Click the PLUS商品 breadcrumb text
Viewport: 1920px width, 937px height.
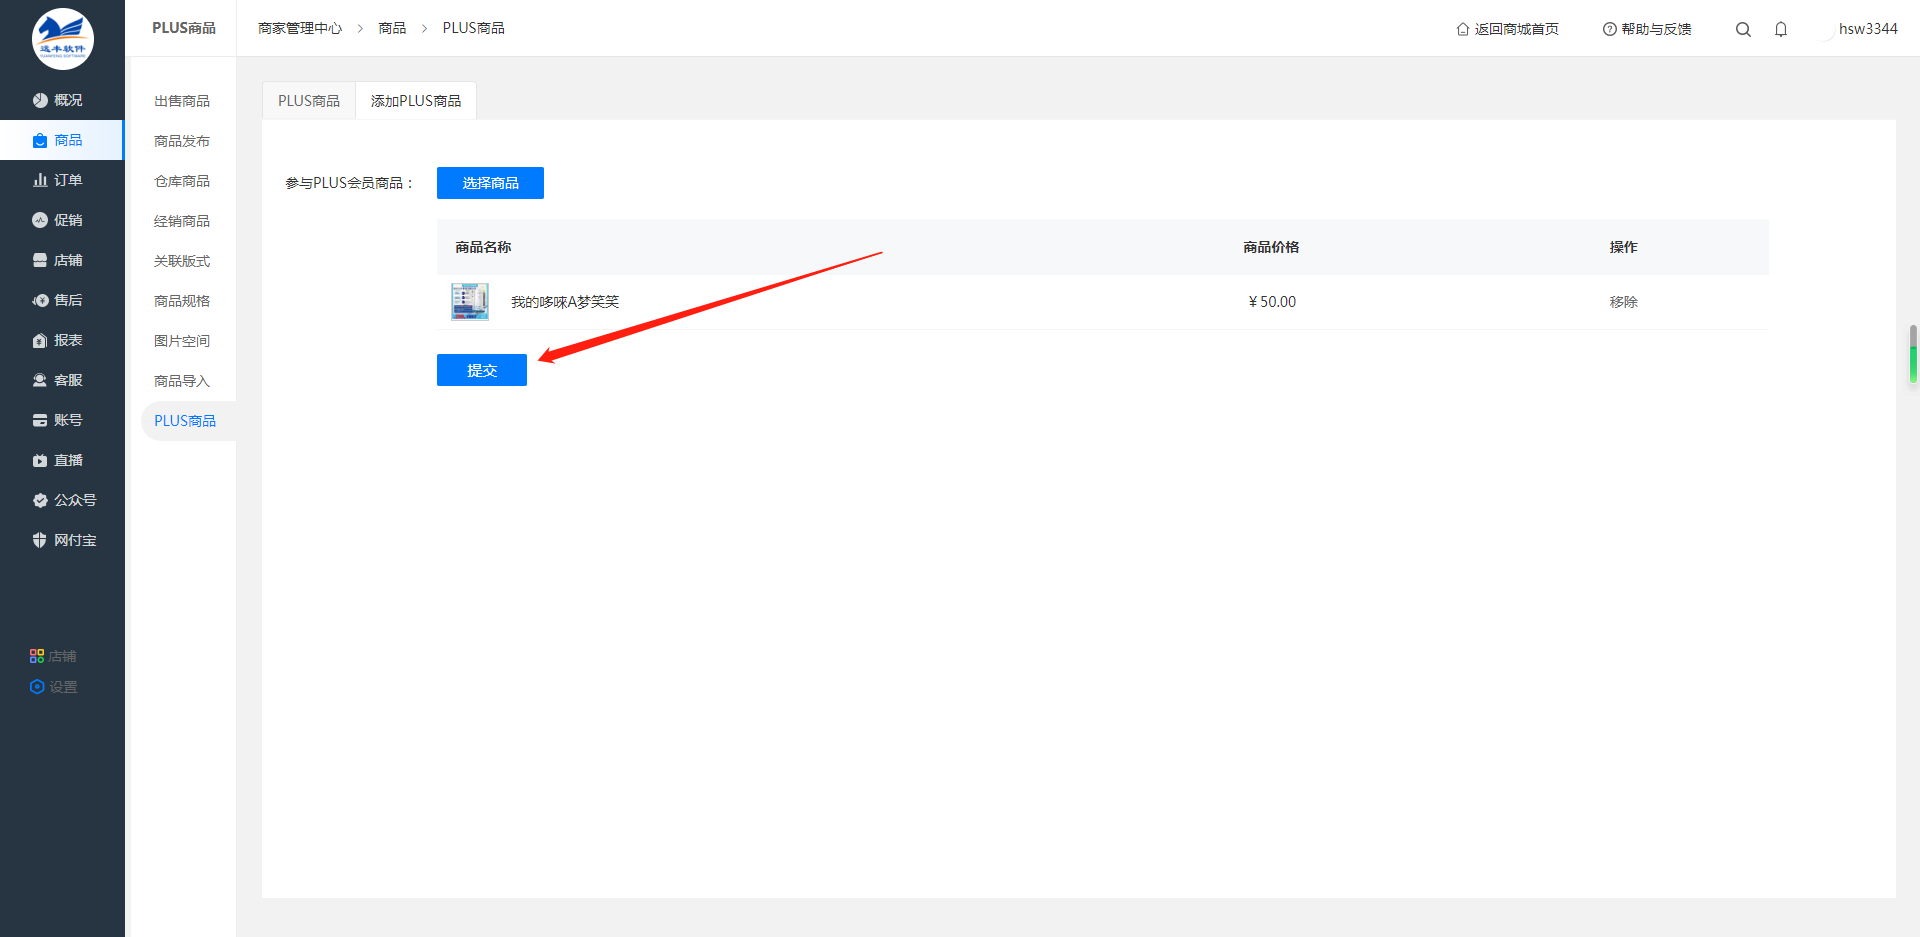coord(473,28)
